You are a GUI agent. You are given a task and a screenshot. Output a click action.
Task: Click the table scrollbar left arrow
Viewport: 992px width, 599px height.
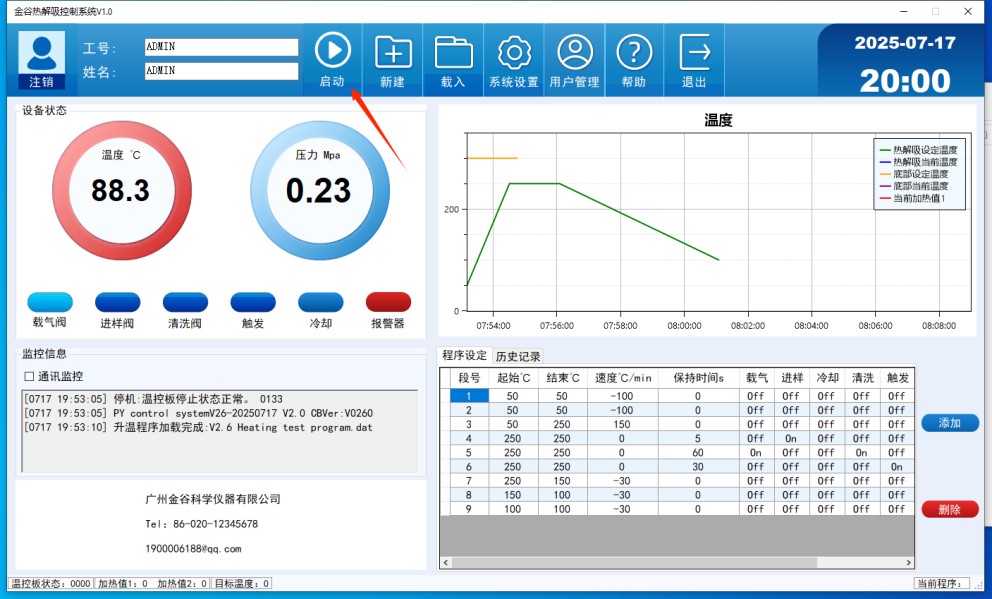[446, 562]
